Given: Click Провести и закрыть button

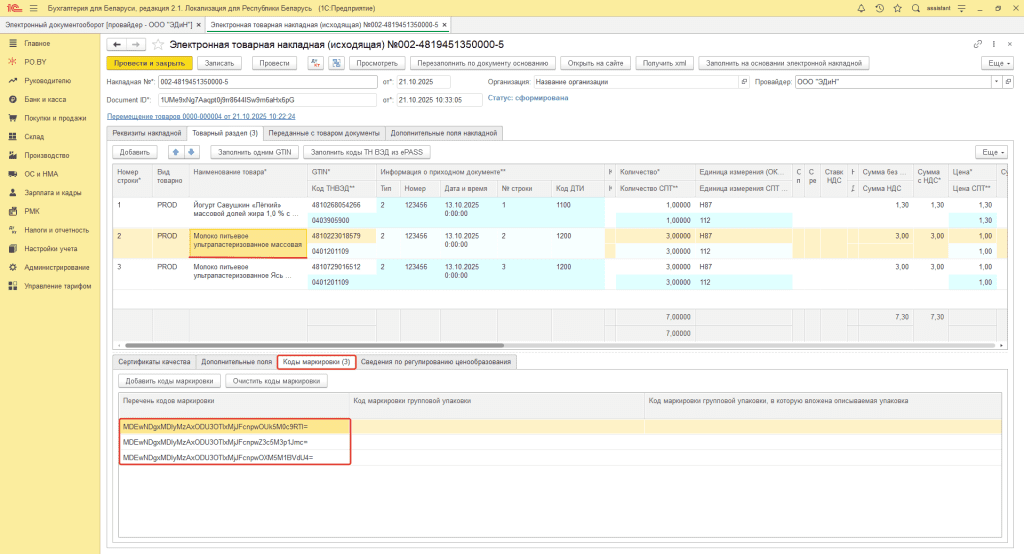Looking at the screenshot, I should tap(149, 63).
